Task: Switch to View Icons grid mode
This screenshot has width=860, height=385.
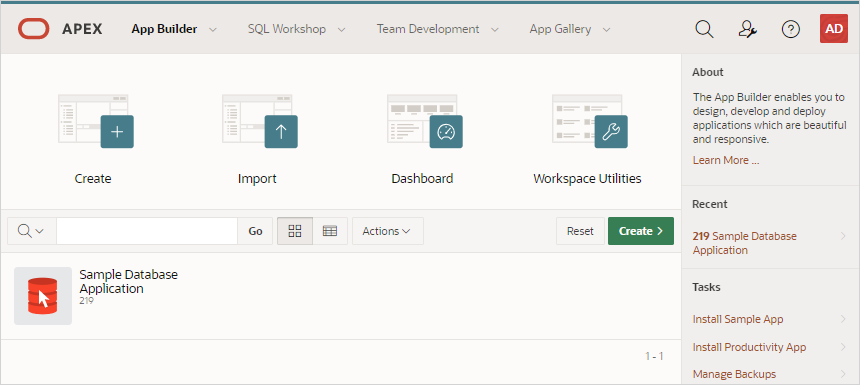Action: pos(295,231)
